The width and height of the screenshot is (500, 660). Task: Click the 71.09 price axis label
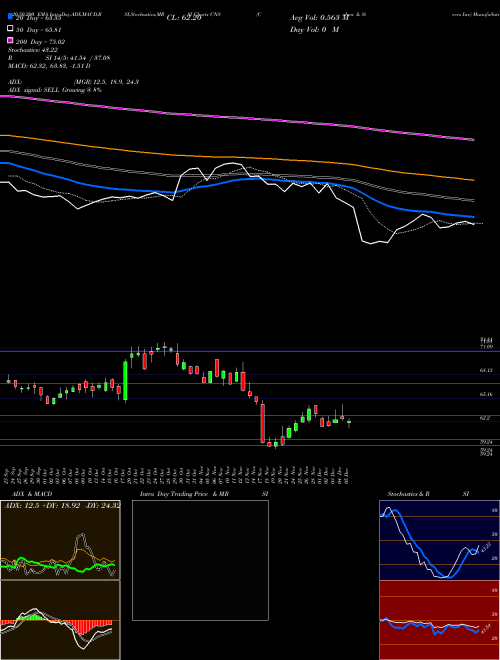[486, 346]
